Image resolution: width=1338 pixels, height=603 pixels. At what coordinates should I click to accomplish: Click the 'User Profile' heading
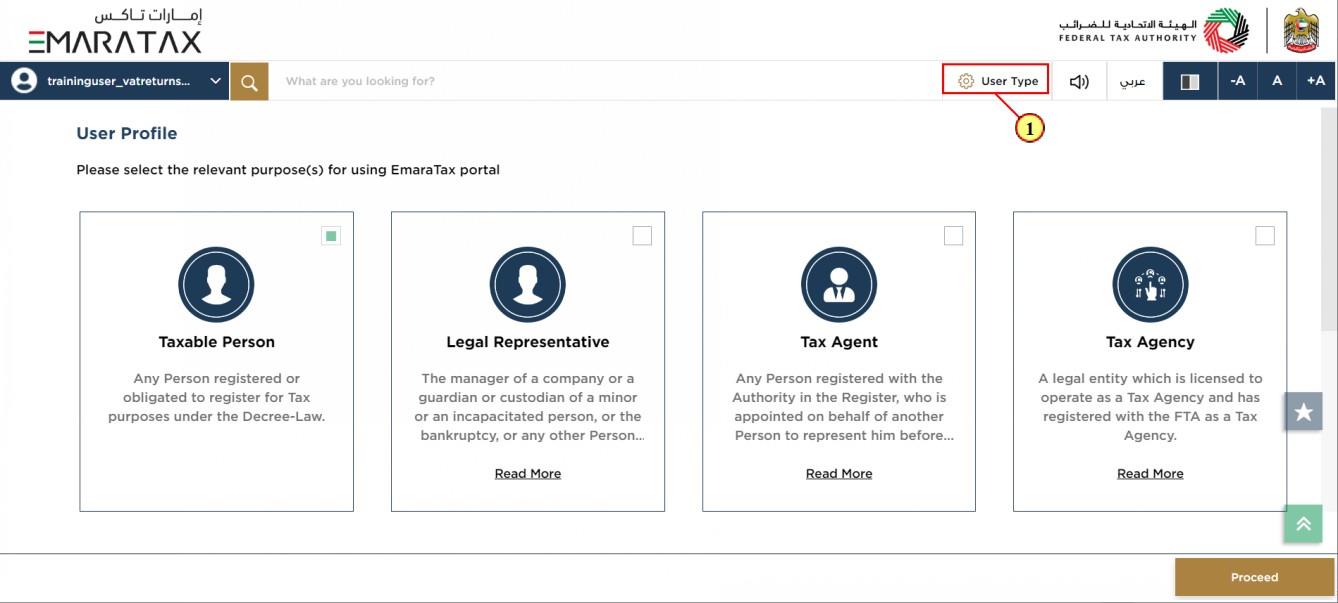coord(127,133)
